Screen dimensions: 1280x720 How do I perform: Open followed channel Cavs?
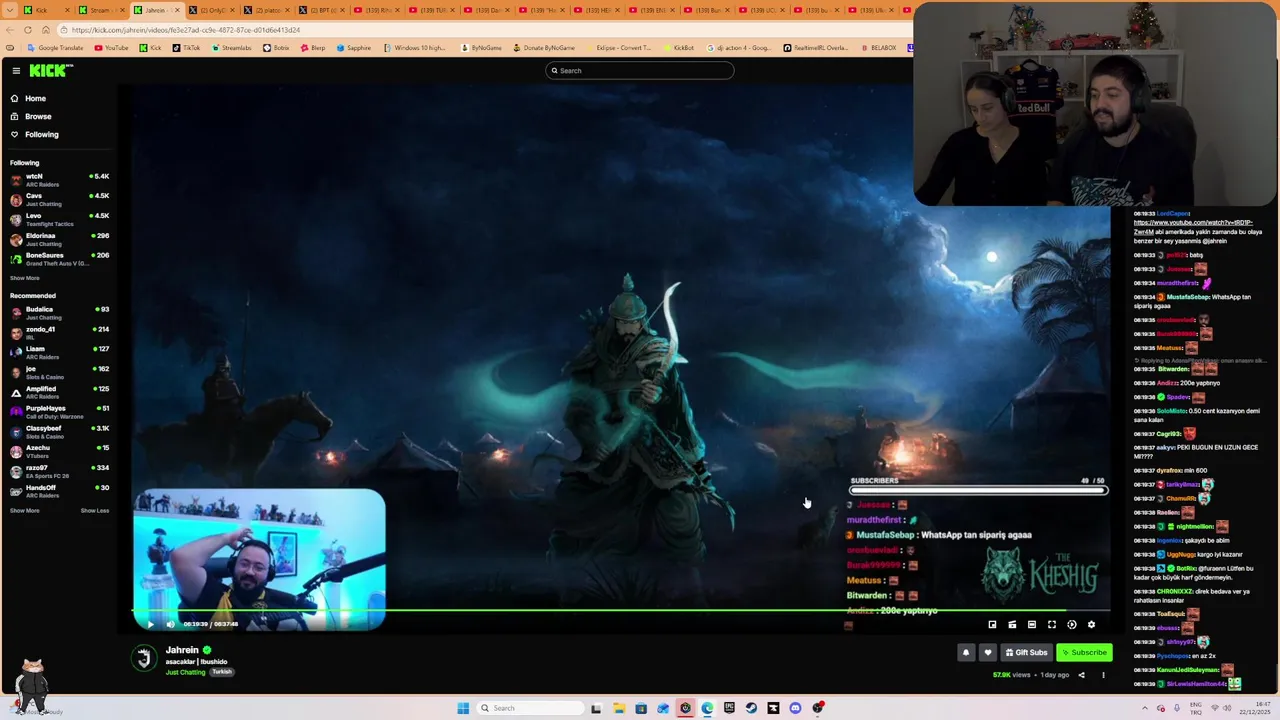tap(59, 199)
